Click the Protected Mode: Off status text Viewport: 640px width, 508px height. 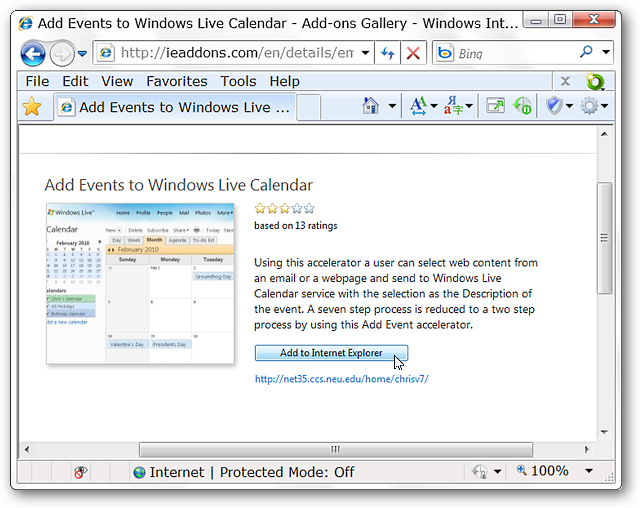pyautogui.click(x=287, y=472)
